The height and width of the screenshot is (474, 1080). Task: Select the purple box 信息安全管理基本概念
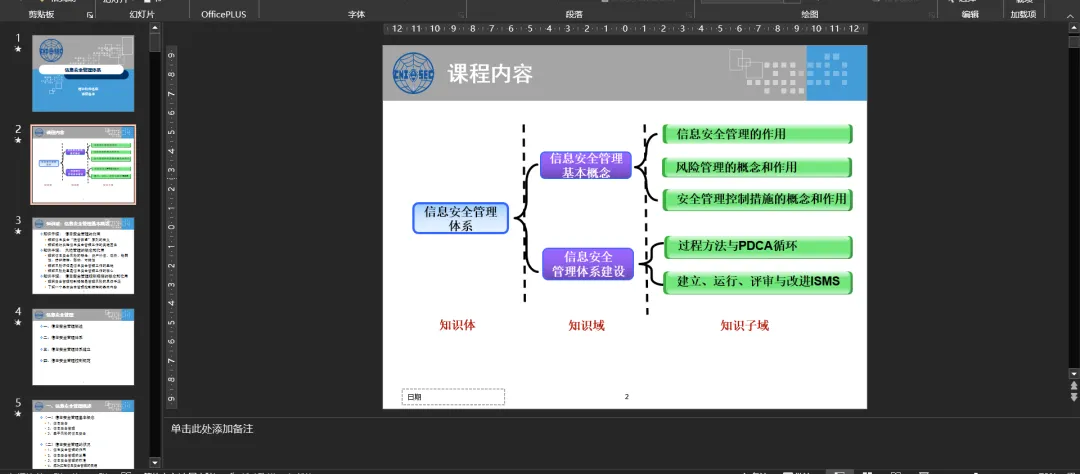click(585, 165)
